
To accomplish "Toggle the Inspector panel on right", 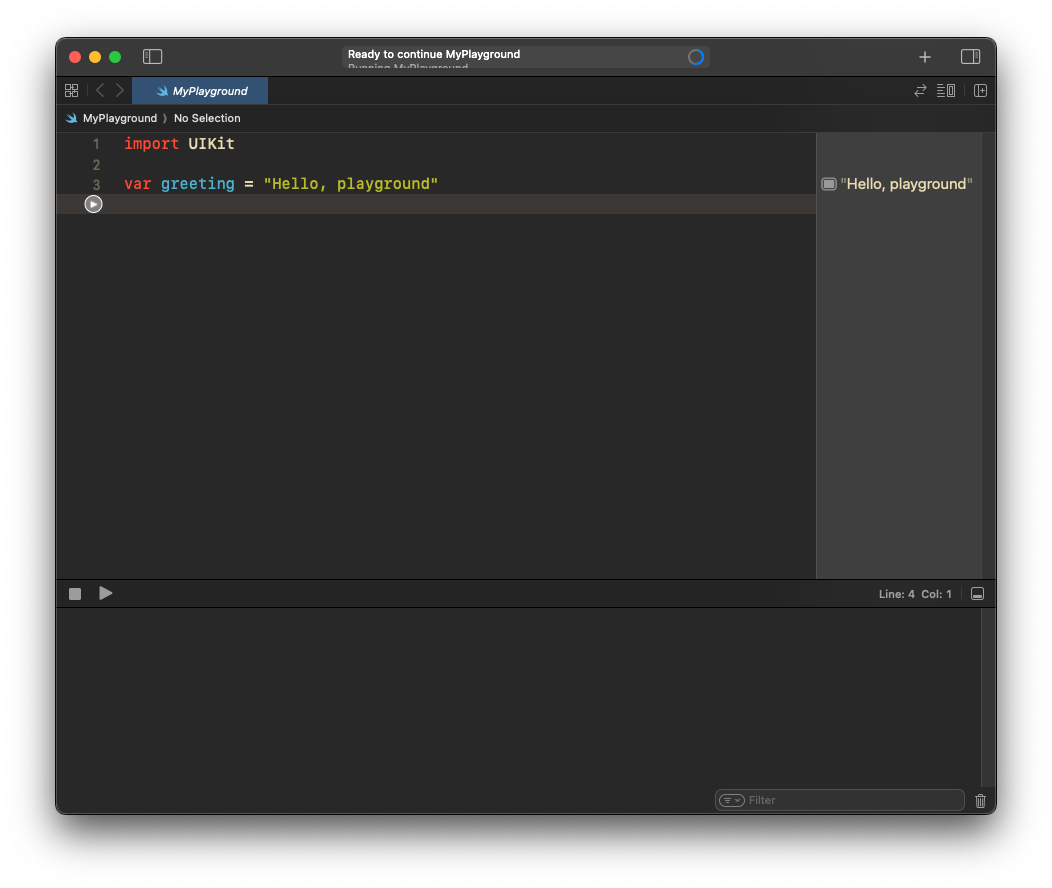I will pos(970,57).
